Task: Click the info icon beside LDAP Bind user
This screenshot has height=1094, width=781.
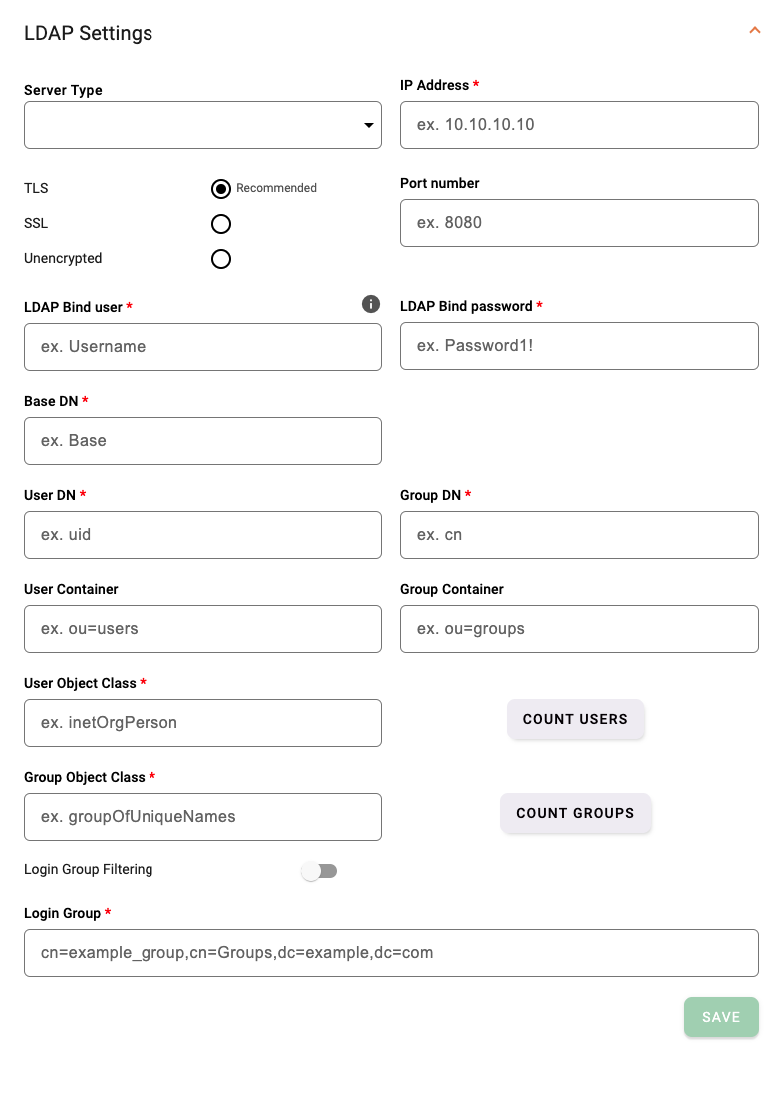Action: 370,303
